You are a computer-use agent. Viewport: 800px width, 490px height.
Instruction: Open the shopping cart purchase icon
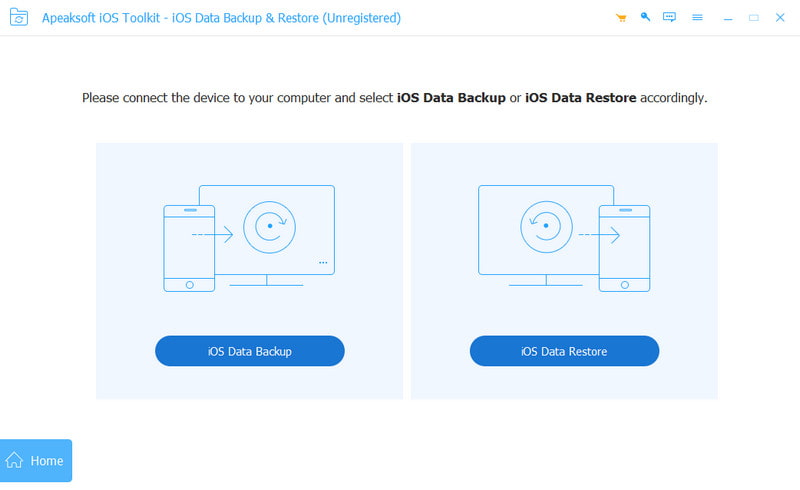(621, 18)
